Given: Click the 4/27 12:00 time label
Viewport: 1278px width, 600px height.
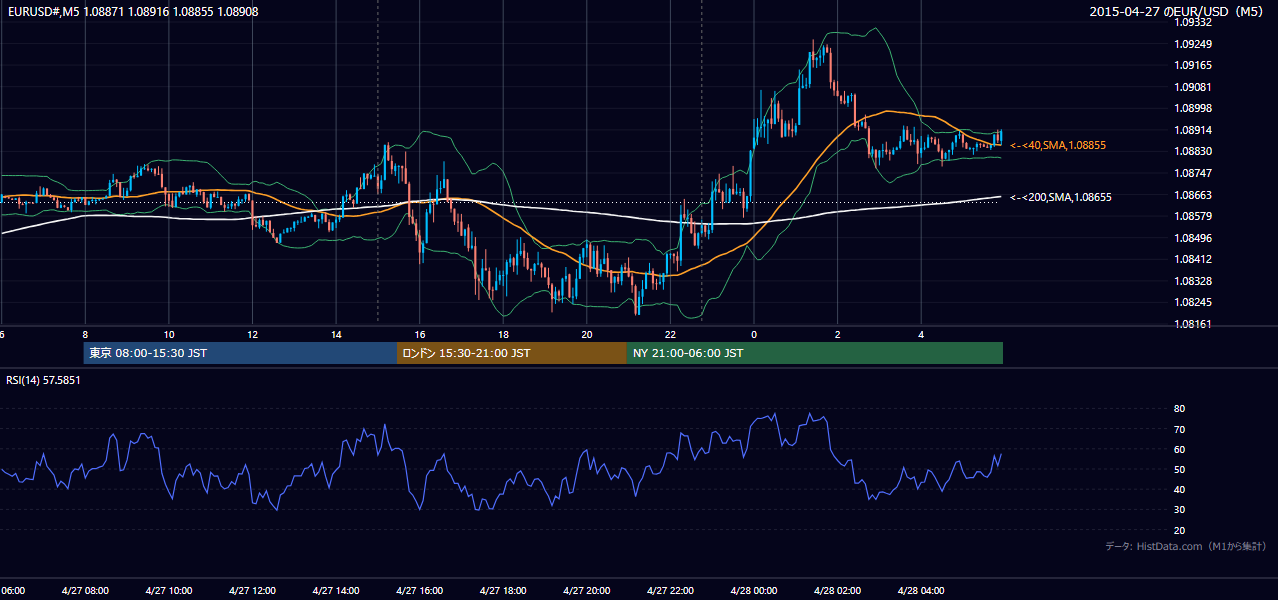Looking at the screenshot, I should point(252,591).
